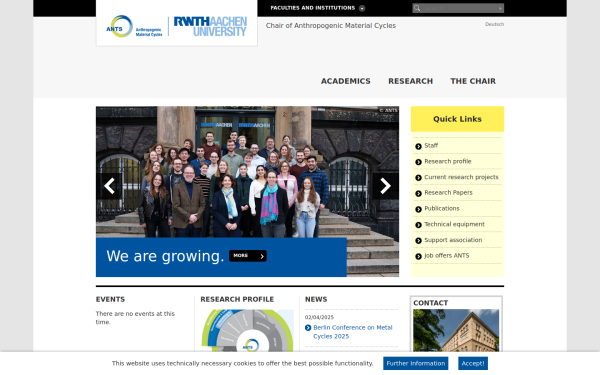Open Job offers ANTS quick link
This screenshot has width=600, height=375.
(x=447, y=256)
